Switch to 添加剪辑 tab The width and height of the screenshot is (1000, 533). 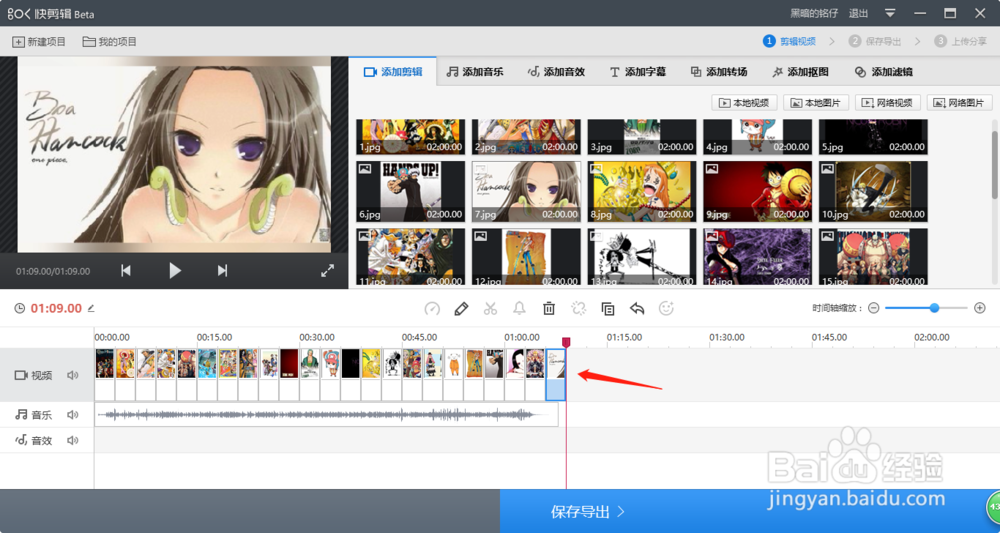(393, 72)
